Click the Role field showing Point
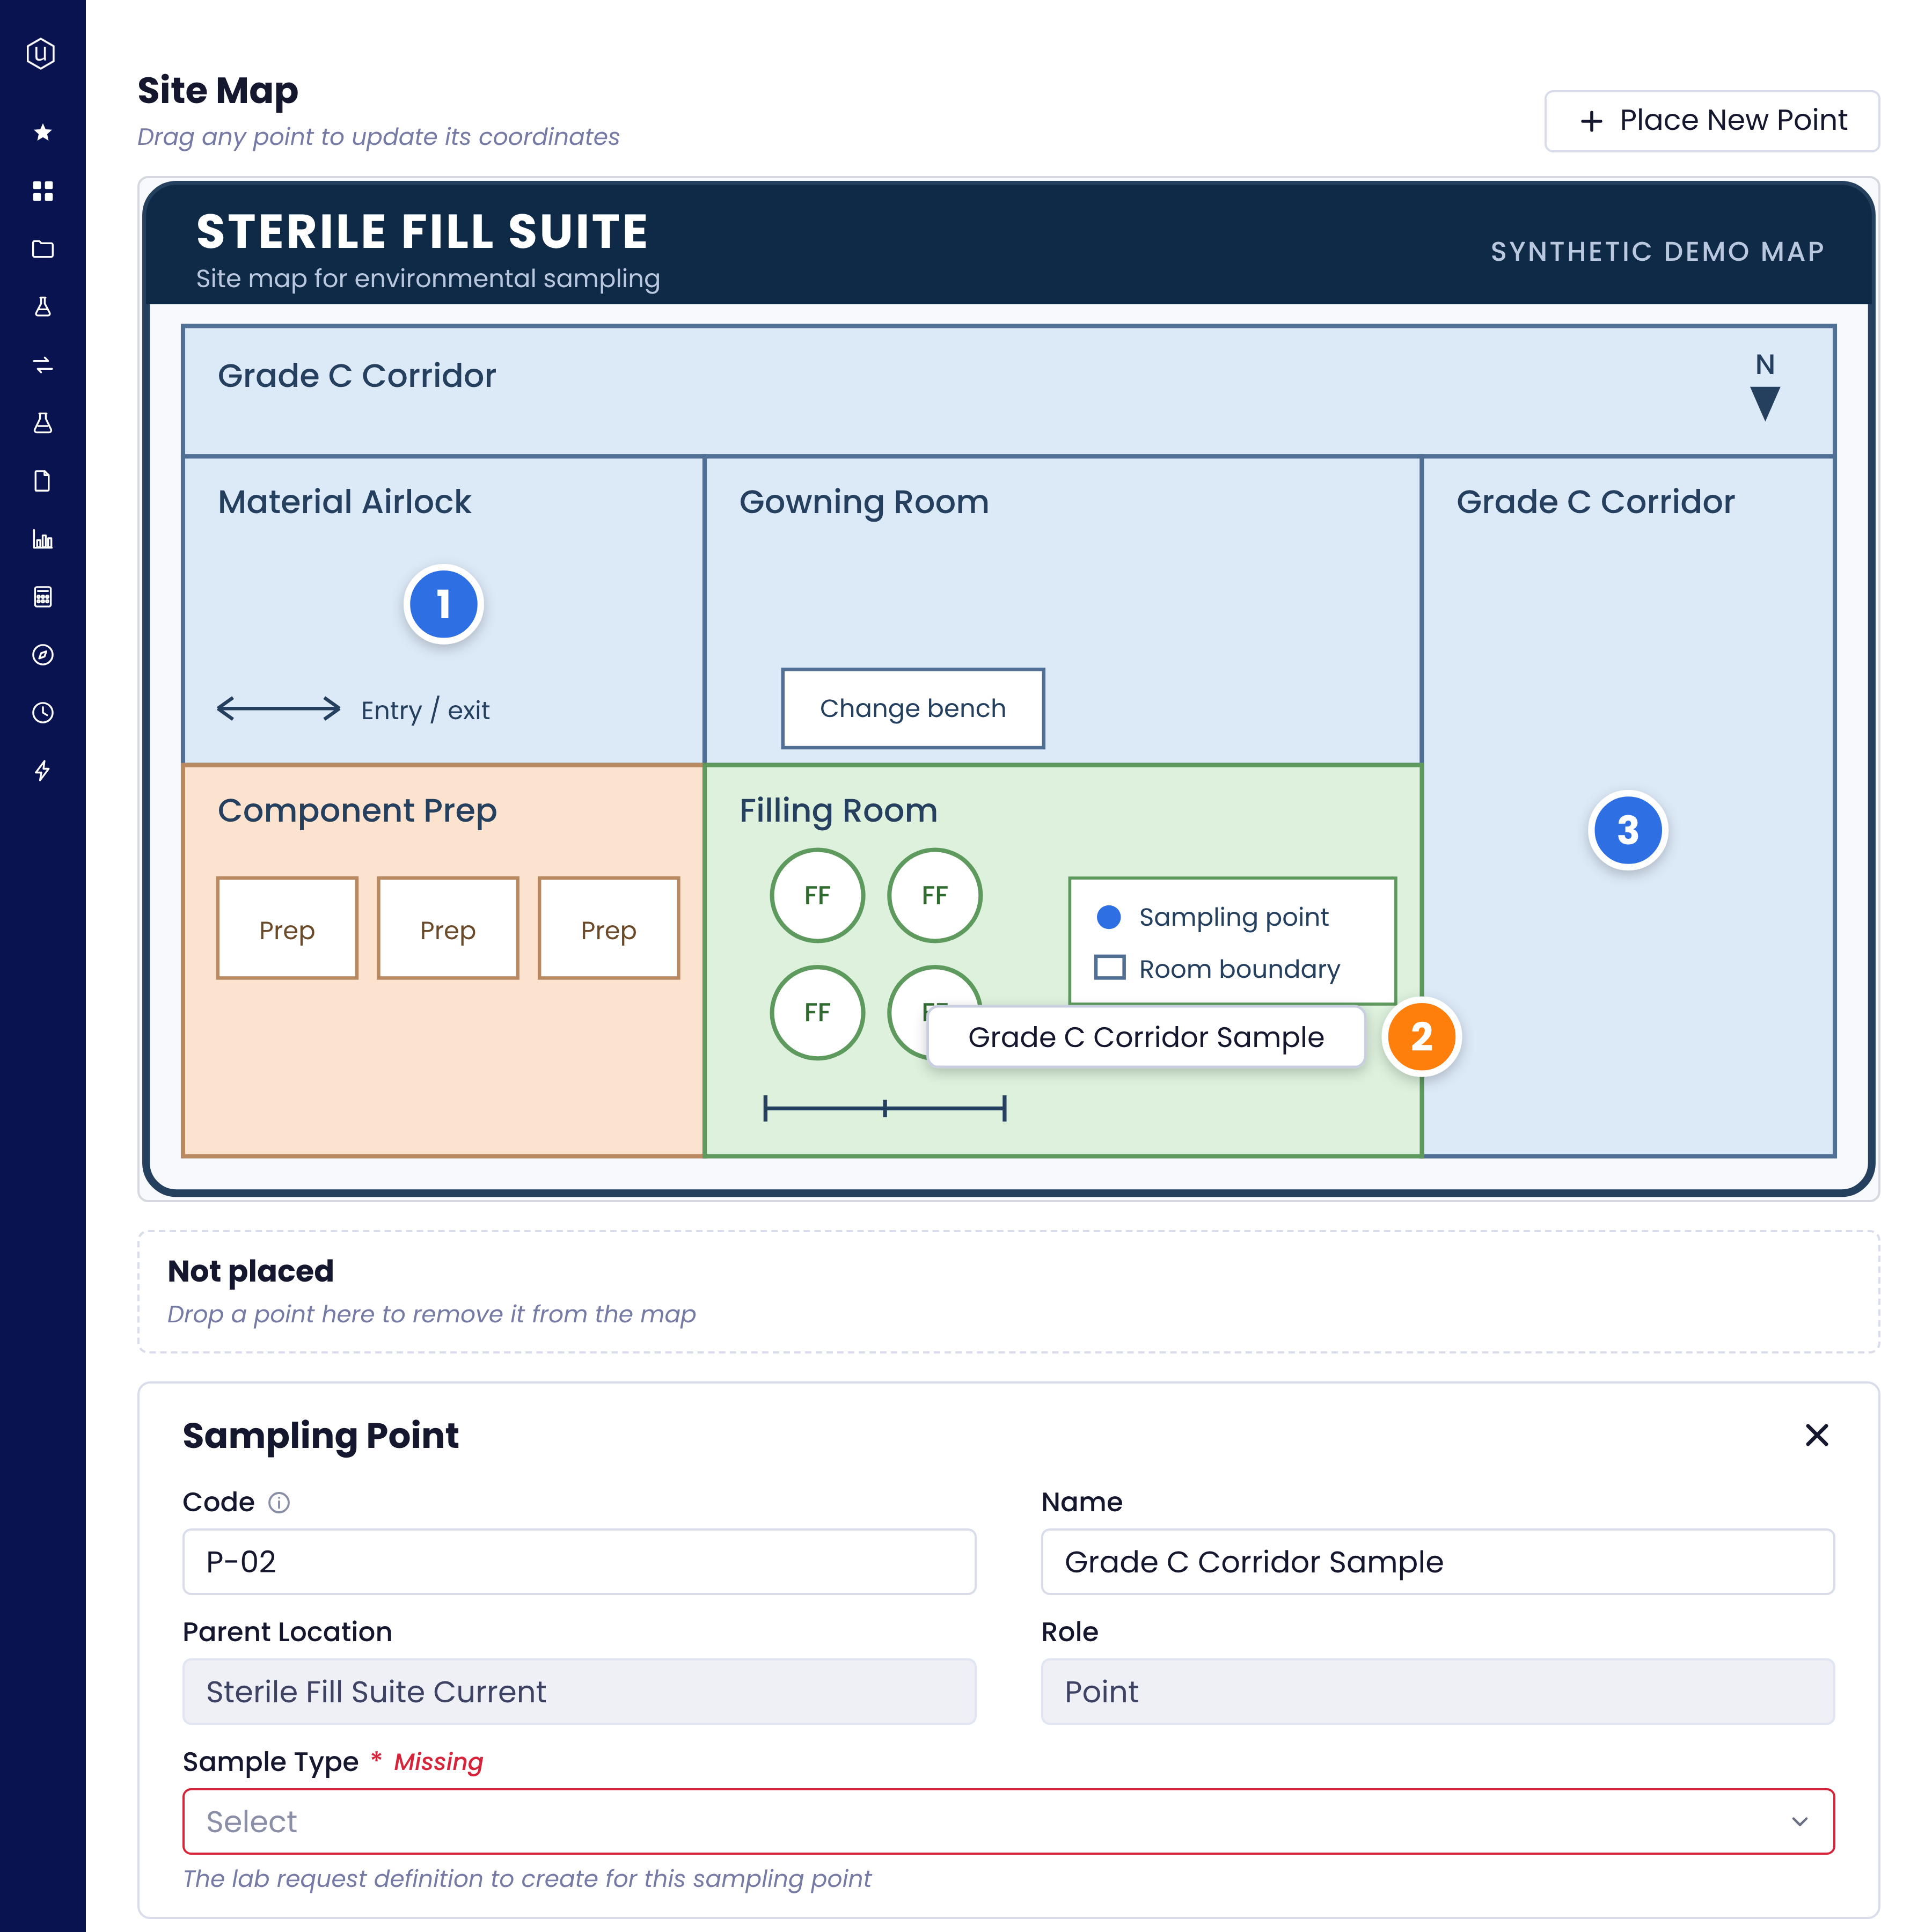Image resolution: width=1932 pixels, height=1932 pixels. click(x=1437, y=1691)
